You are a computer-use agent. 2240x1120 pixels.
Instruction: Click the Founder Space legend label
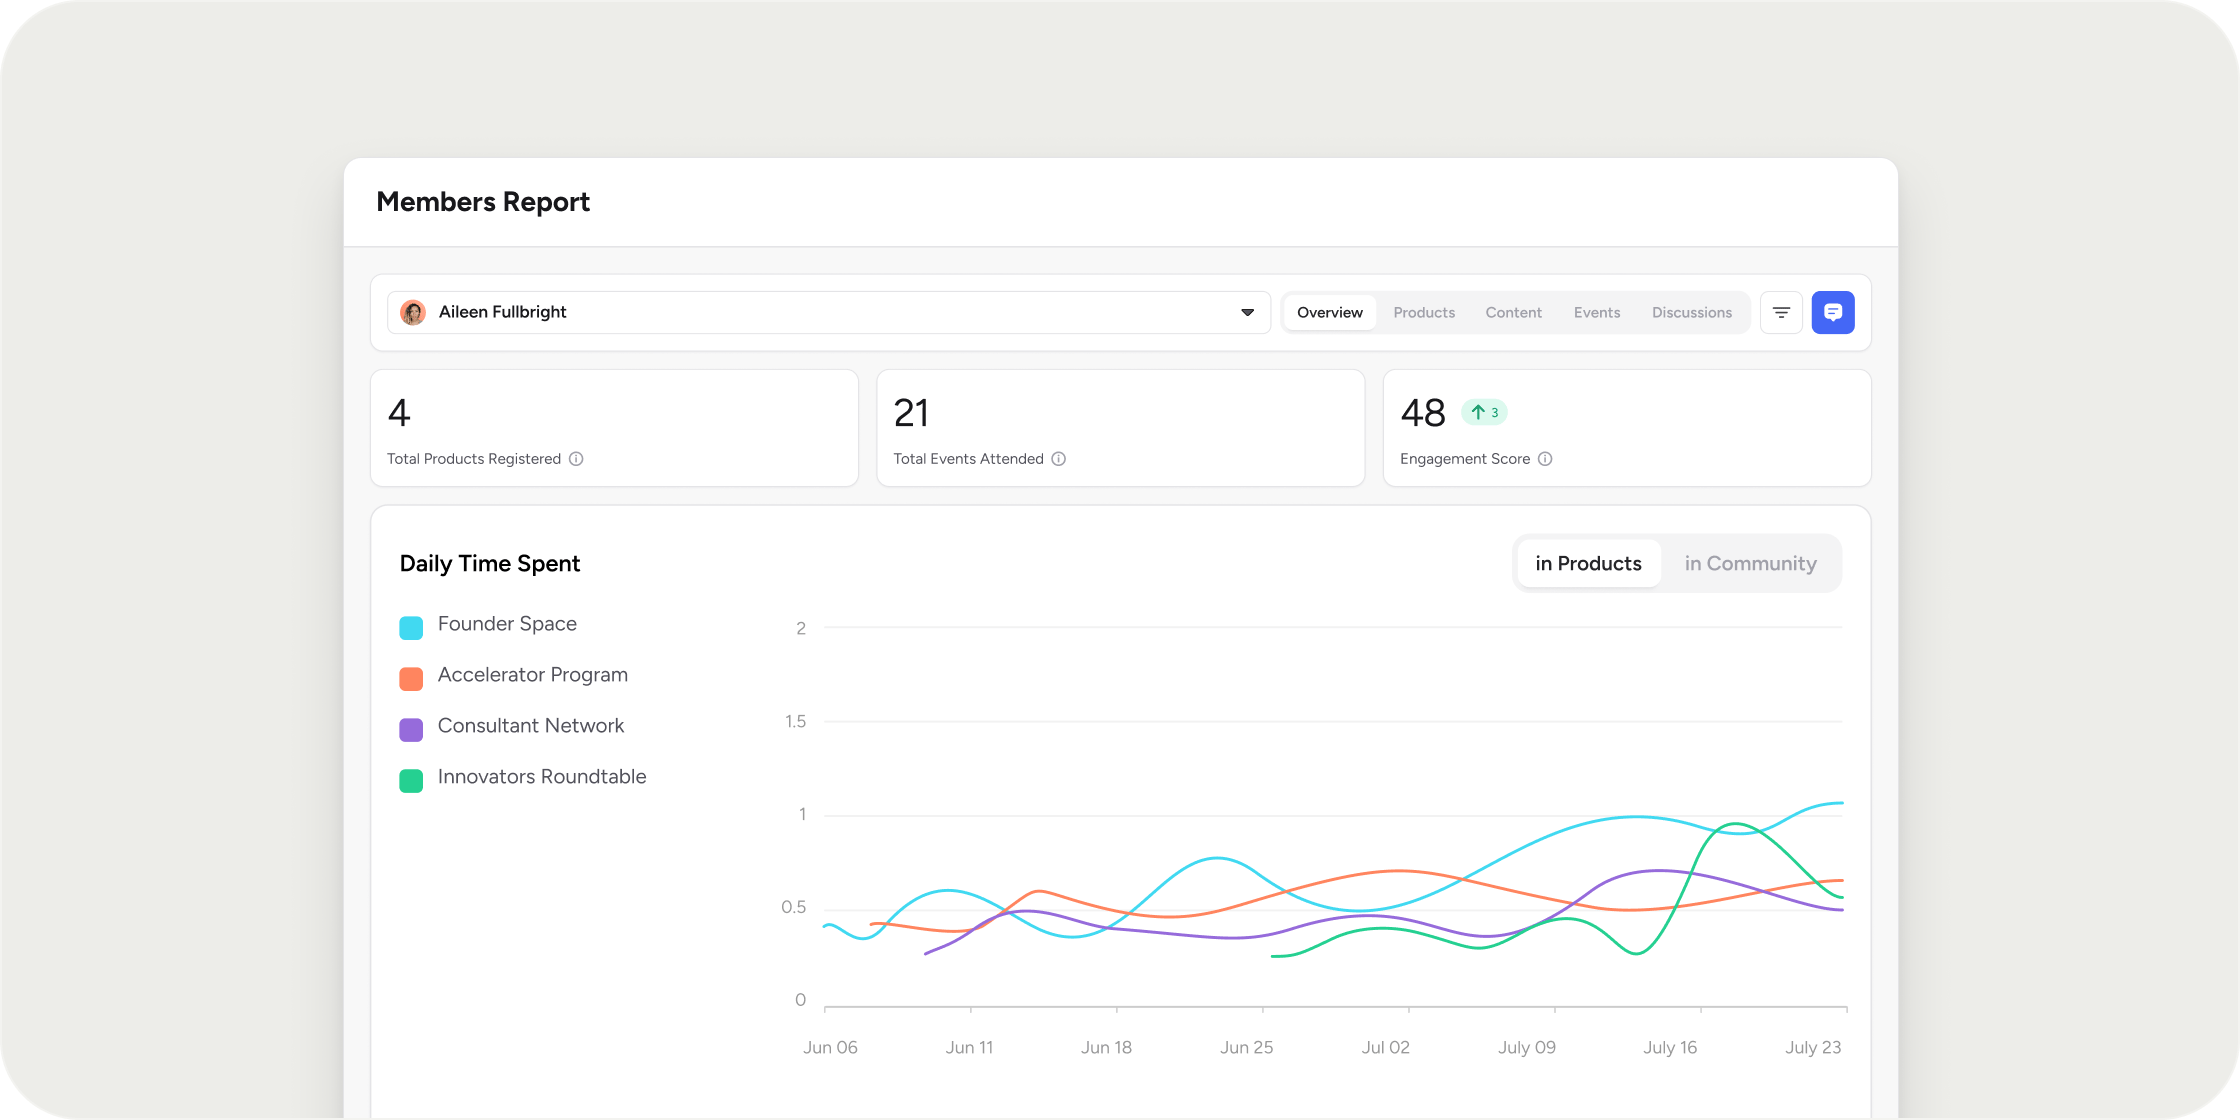click(507, 624)
